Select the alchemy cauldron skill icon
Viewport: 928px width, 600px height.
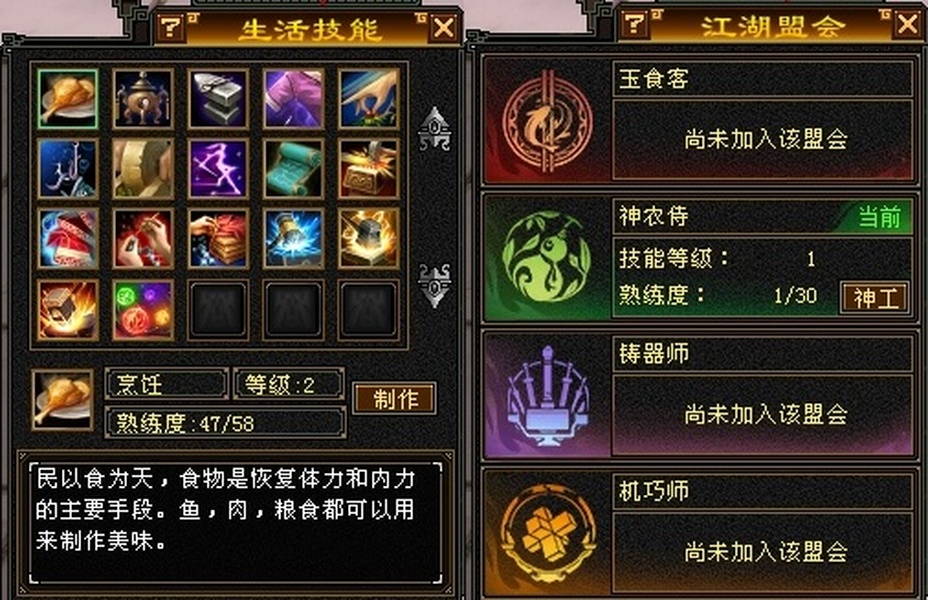coord(143,99)
